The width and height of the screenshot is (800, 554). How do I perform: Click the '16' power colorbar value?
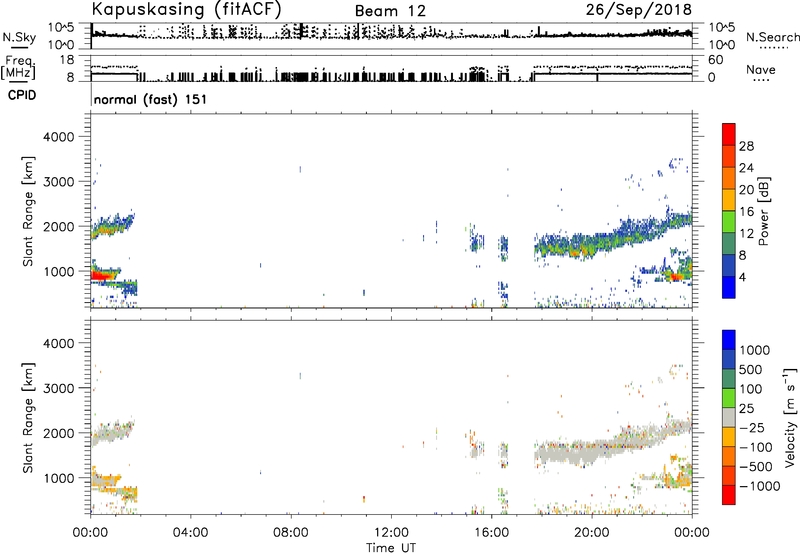click(x=746, y=212)
